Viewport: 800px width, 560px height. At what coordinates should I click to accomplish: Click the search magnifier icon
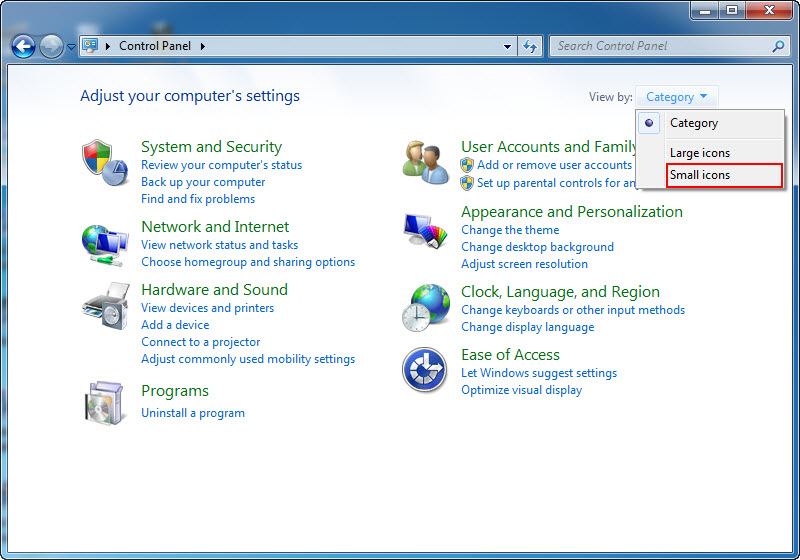pyautogui.click(x=778, y=46)
